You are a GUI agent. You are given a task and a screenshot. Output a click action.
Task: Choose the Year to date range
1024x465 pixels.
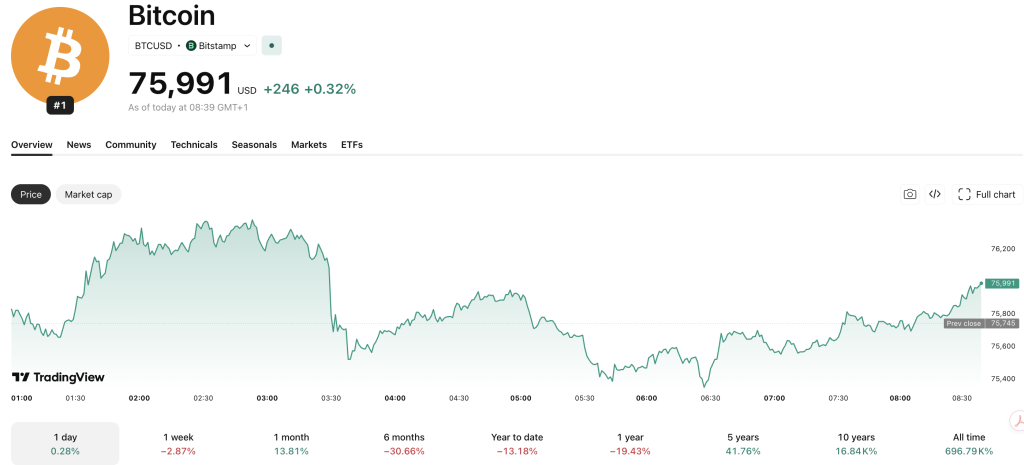pyautogui.click(x=517, y=444)
